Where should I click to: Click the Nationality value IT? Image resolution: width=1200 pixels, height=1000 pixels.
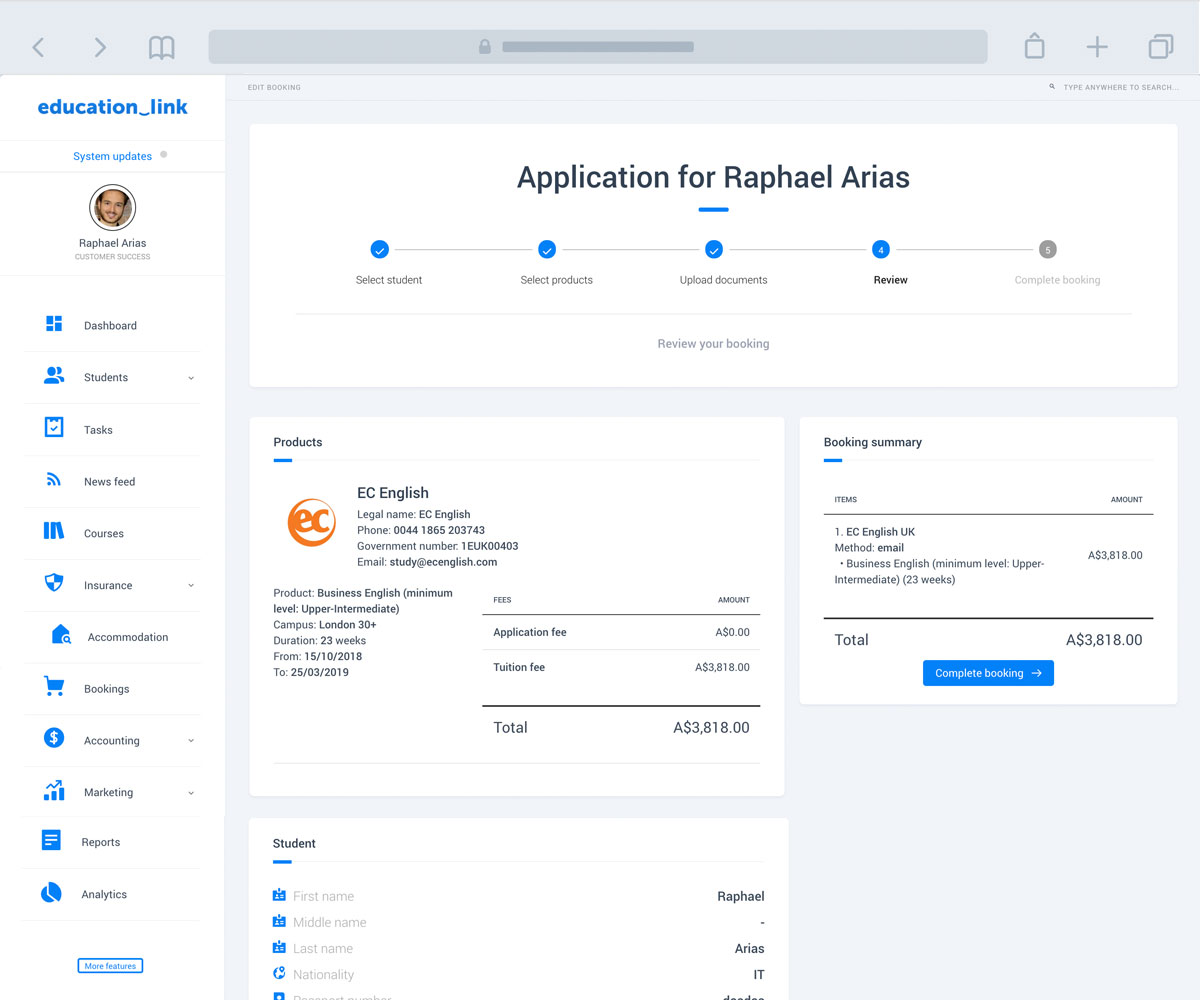(x=758, y=974)
